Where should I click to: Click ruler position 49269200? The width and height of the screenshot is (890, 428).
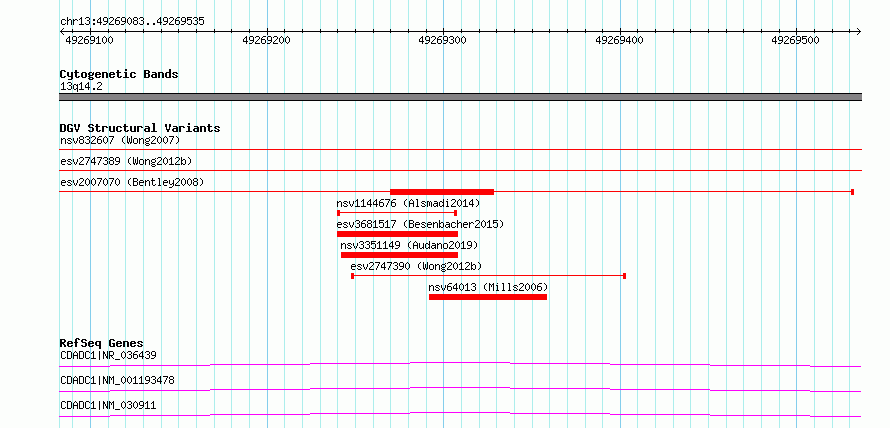coord(266,40)
